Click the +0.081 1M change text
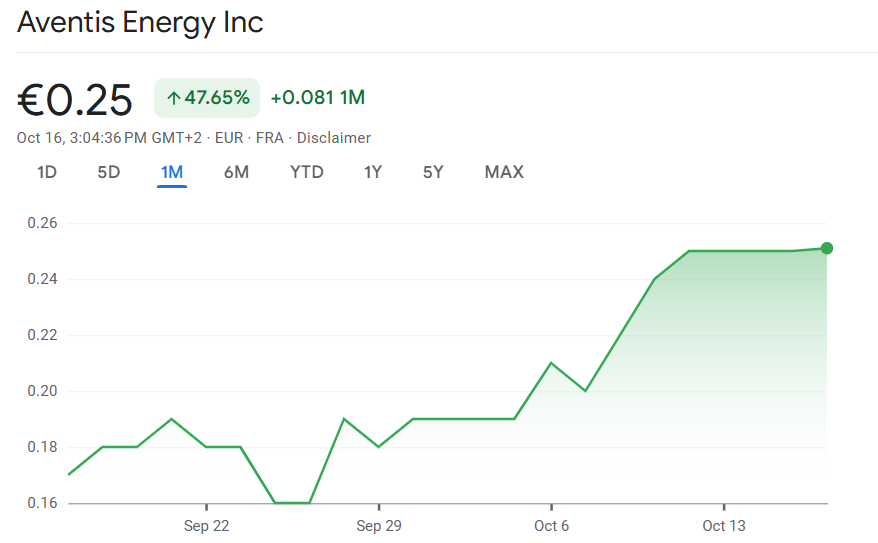878x543 pixels. pos(318,98)
